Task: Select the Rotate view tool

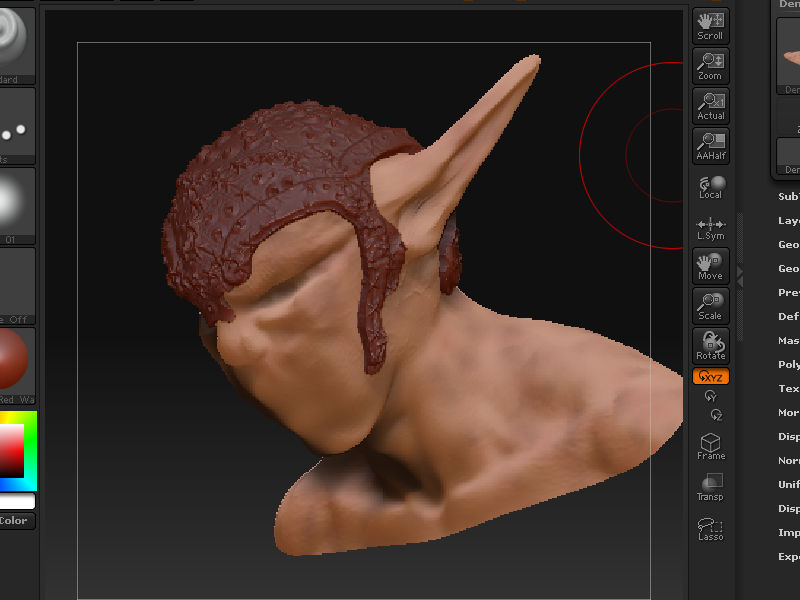Action: 710,346
